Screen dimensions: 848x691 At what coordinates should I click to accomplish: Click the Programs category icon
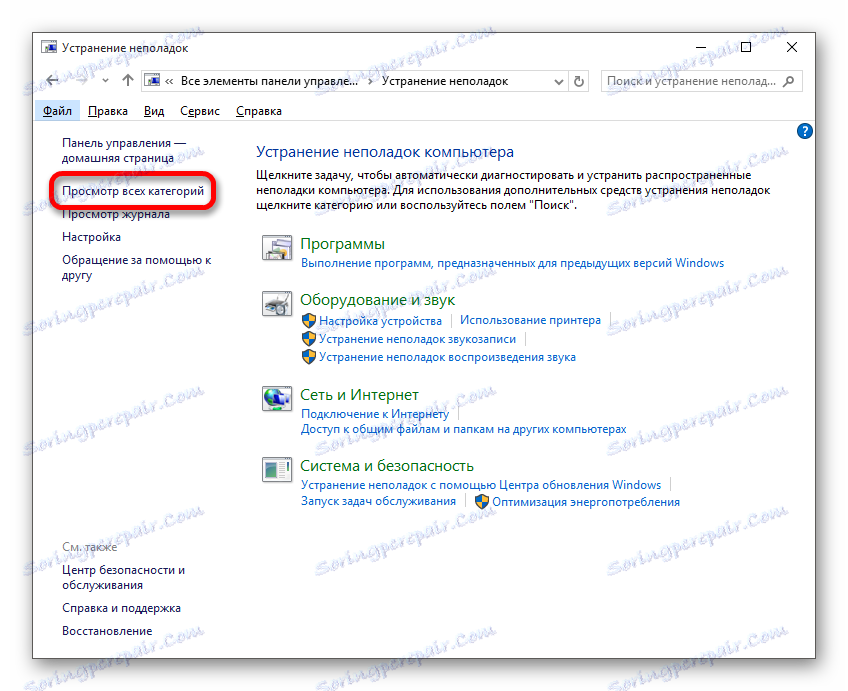click(277, 248)
